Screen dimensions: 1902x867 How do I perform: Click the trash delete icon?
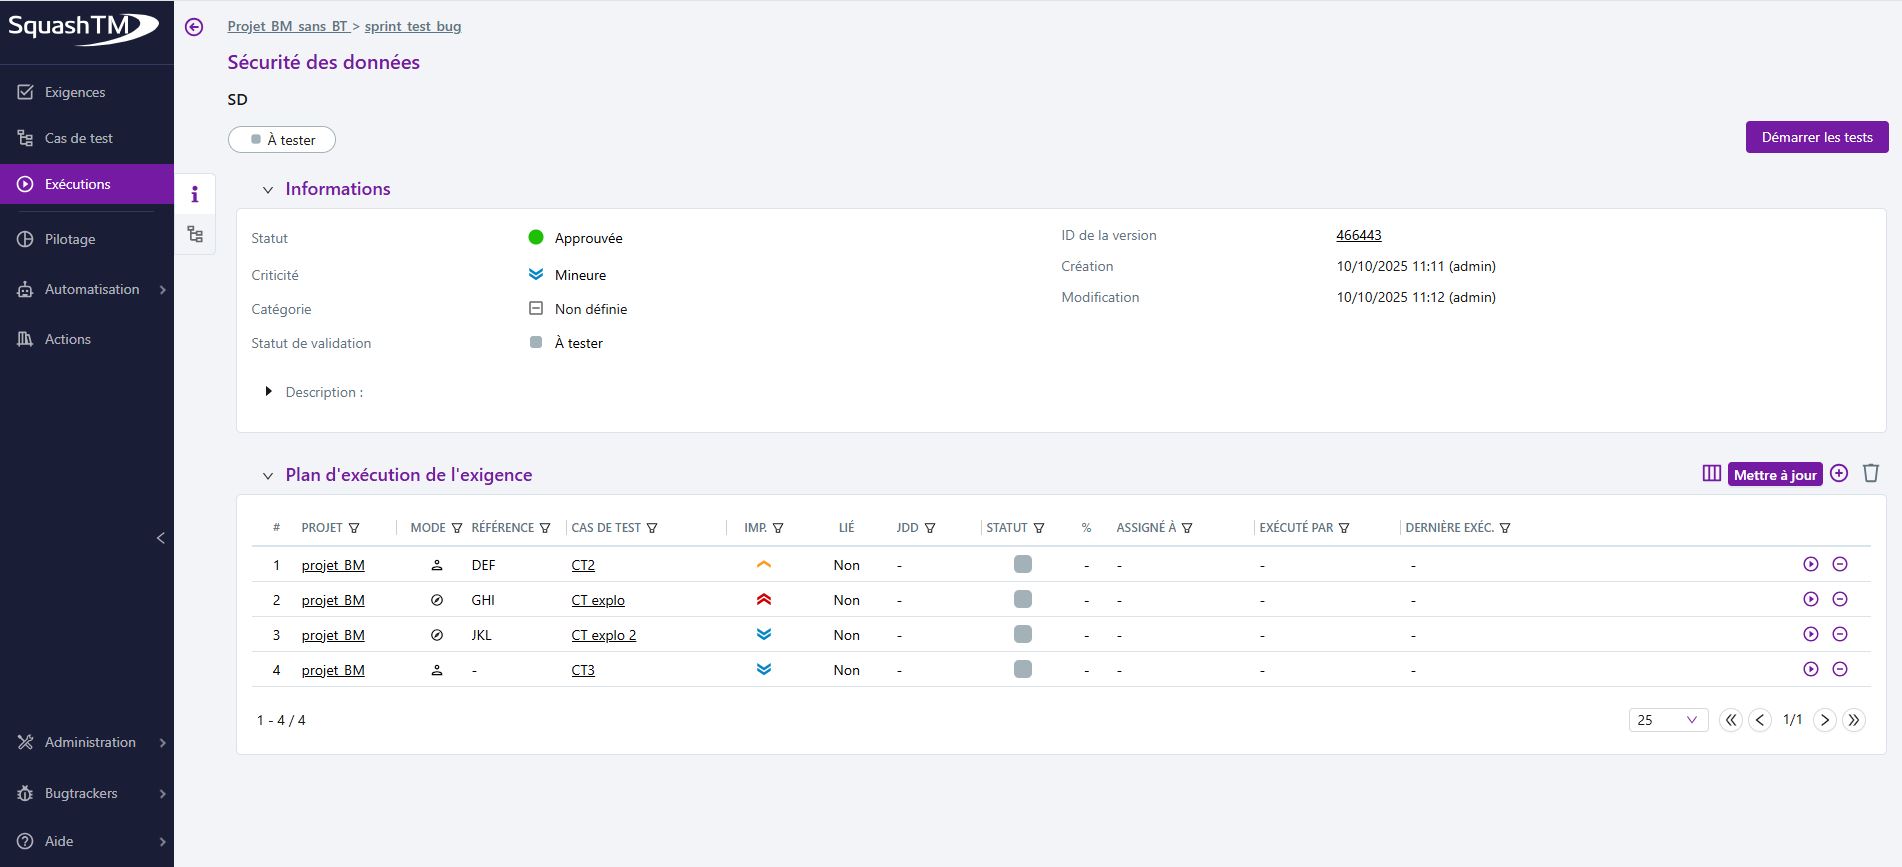coord(1871,474)
